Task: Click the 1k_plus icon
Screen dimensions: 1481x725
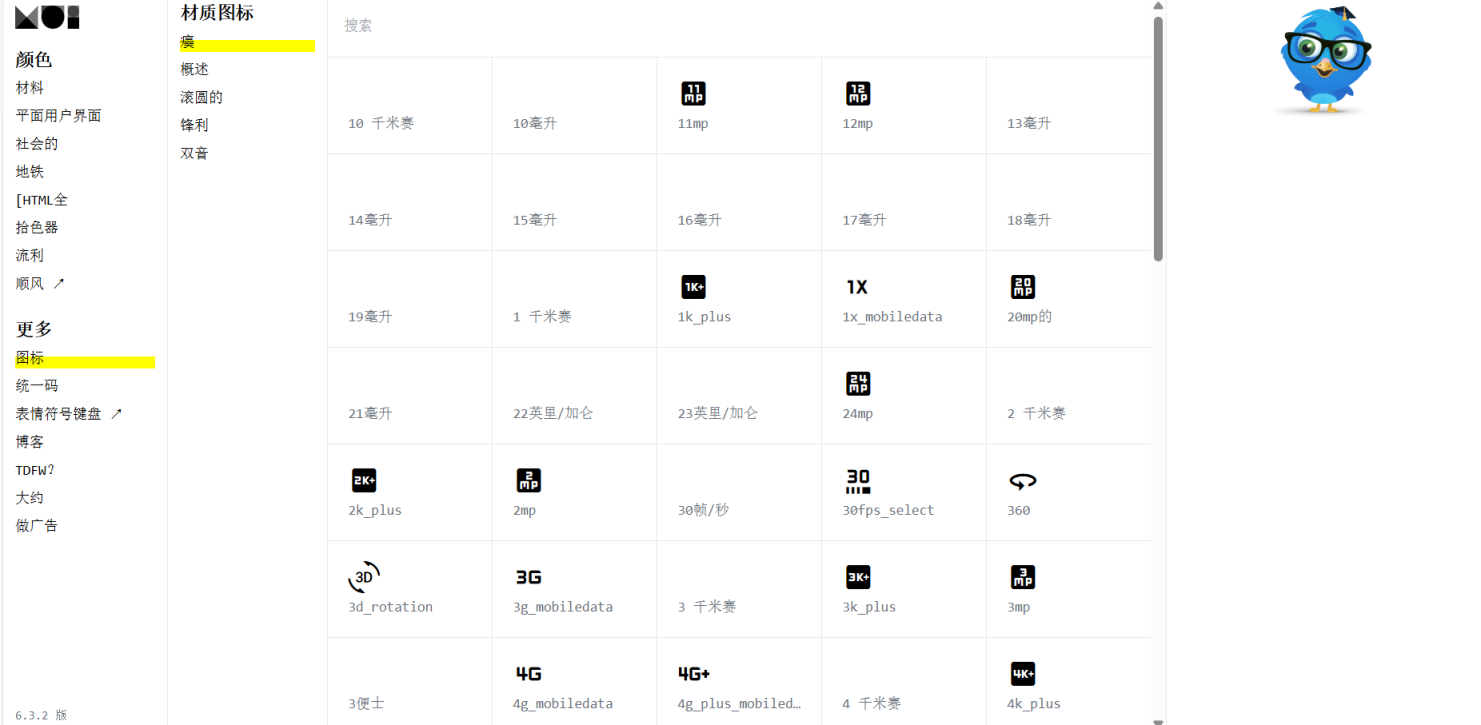Action: (693, 287)
